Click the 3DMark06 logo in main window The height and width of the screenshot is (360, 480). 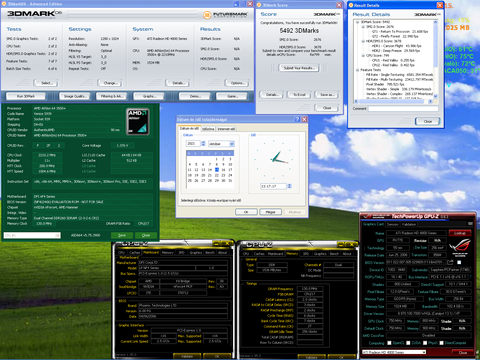pyautogui.click(x=34, y=14)
